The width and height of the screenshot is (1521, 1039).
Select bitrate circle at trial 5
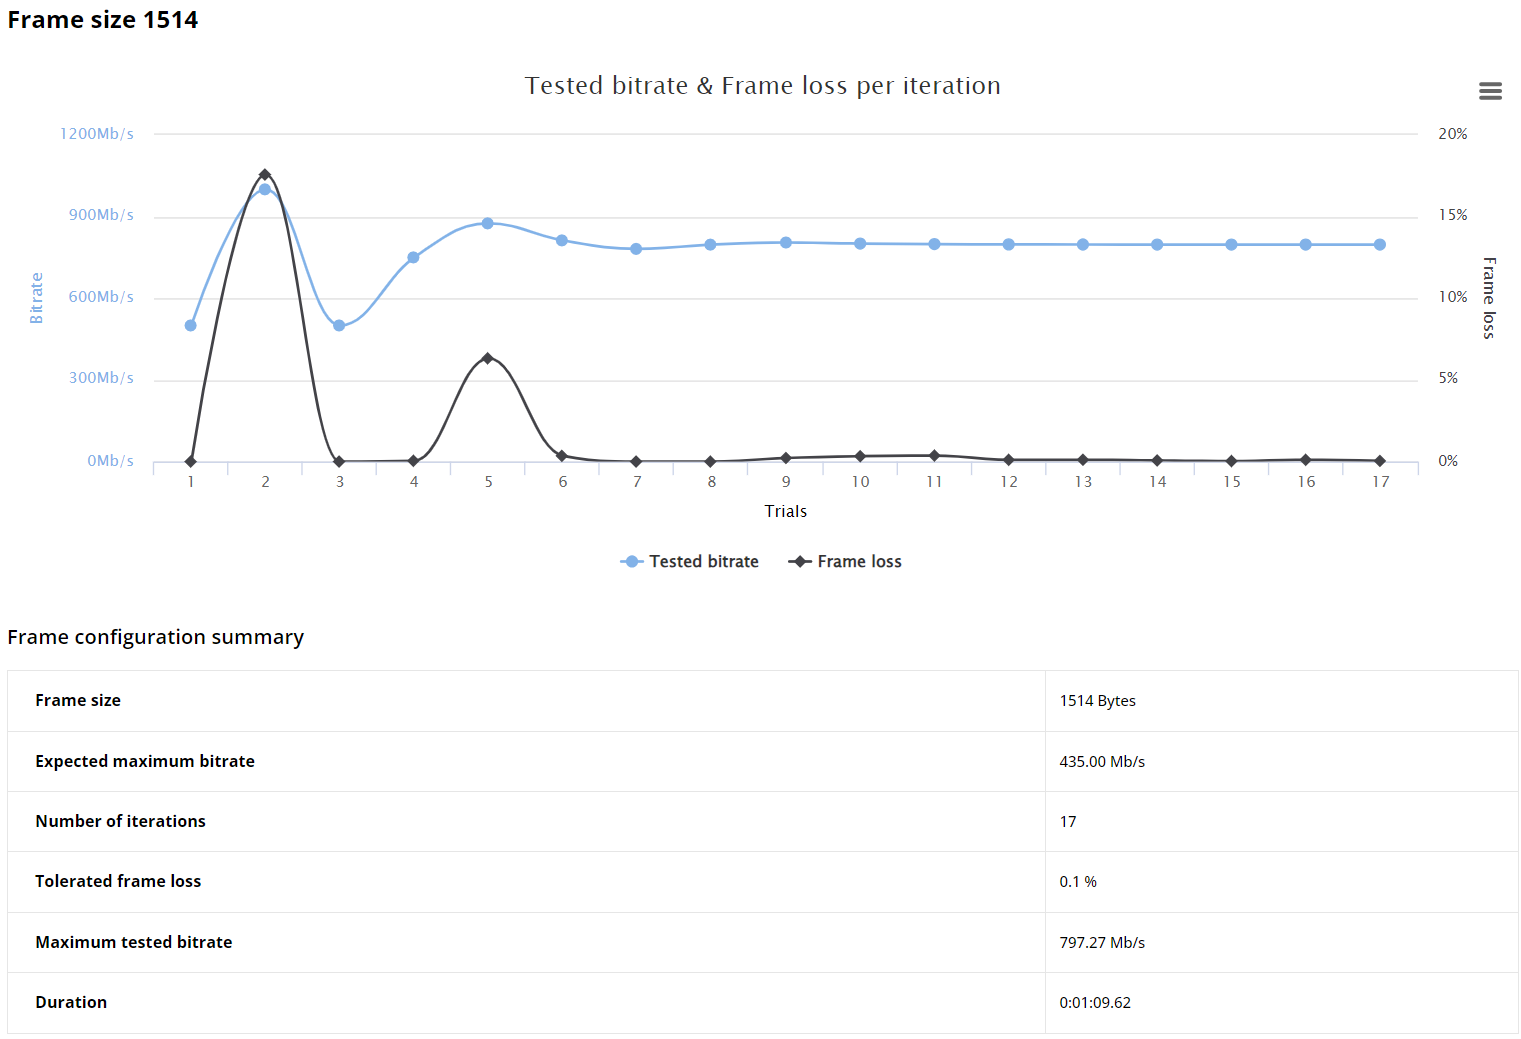point(488,223)
